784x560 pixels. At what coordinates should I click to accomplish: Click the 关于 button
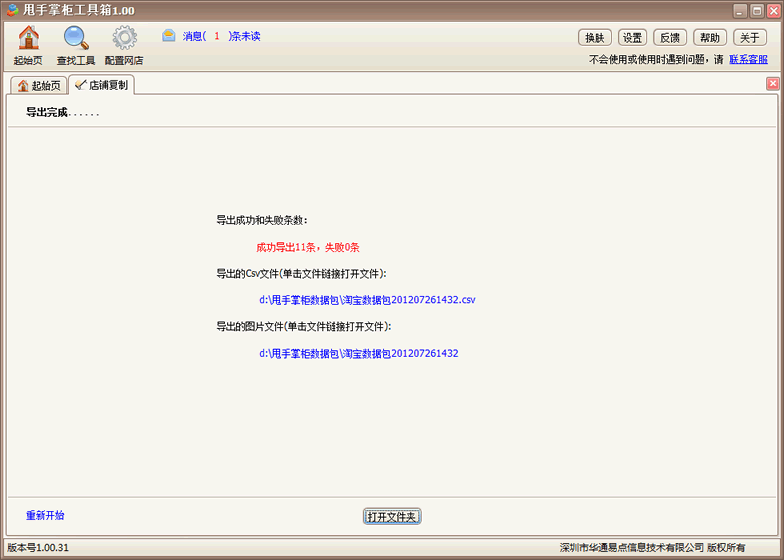[x=750, y=38]
